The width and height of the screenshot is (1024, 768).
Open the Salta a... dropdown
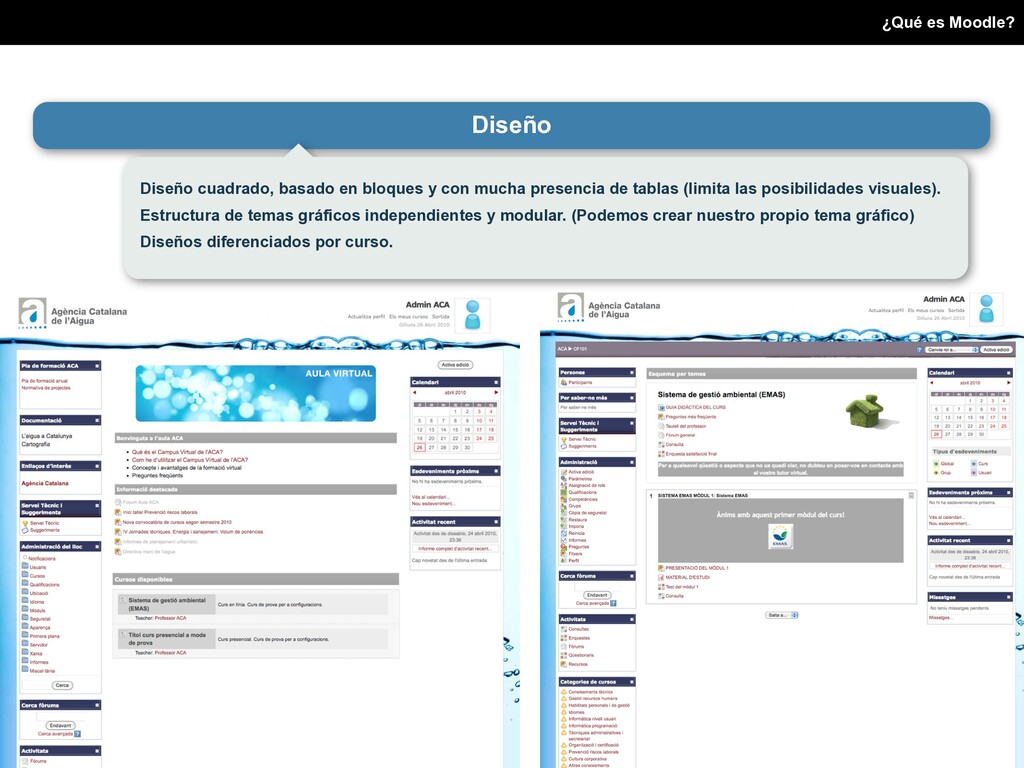pyautogui.click(x=782, y=615)
